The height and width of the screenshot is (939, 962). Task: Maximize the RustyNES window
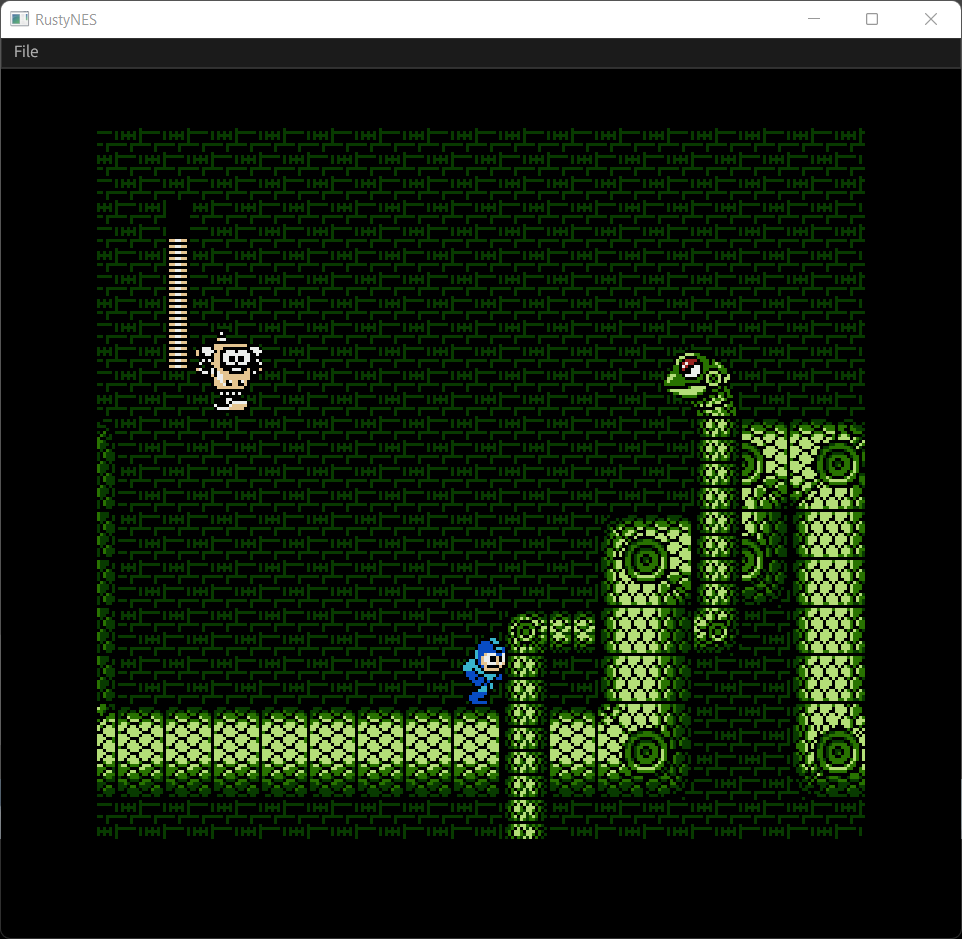pos(871,19)
